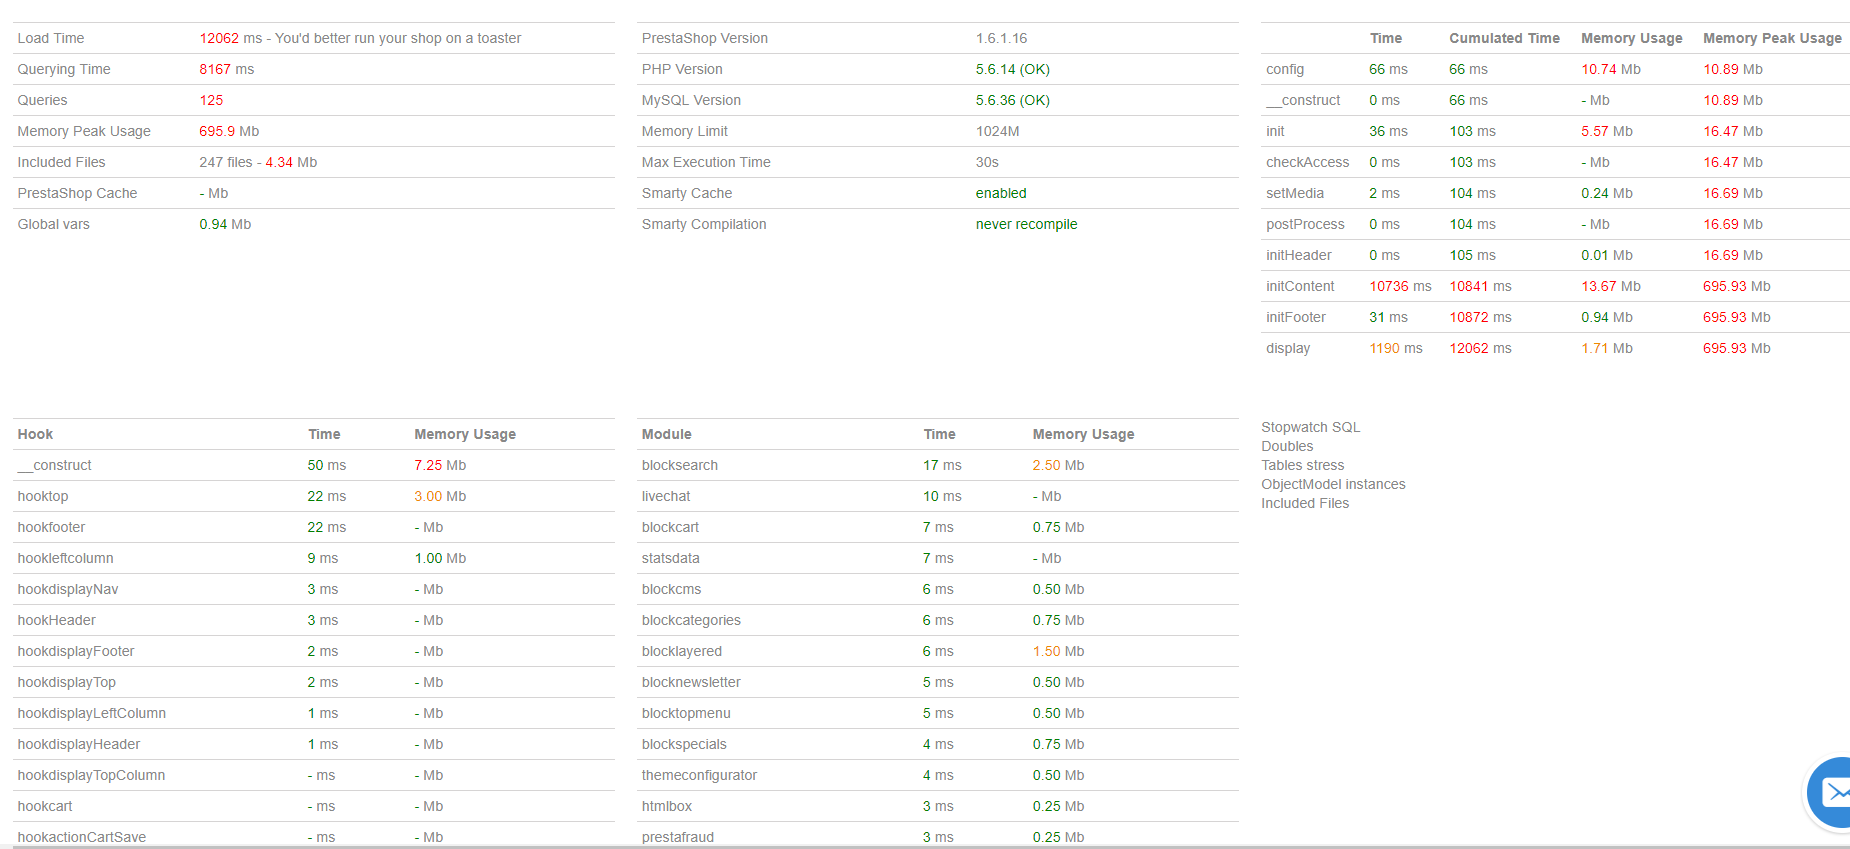Go to the Tables stress section
This screenshot has height=849, width=1850.
click(x=1302, y=465)
